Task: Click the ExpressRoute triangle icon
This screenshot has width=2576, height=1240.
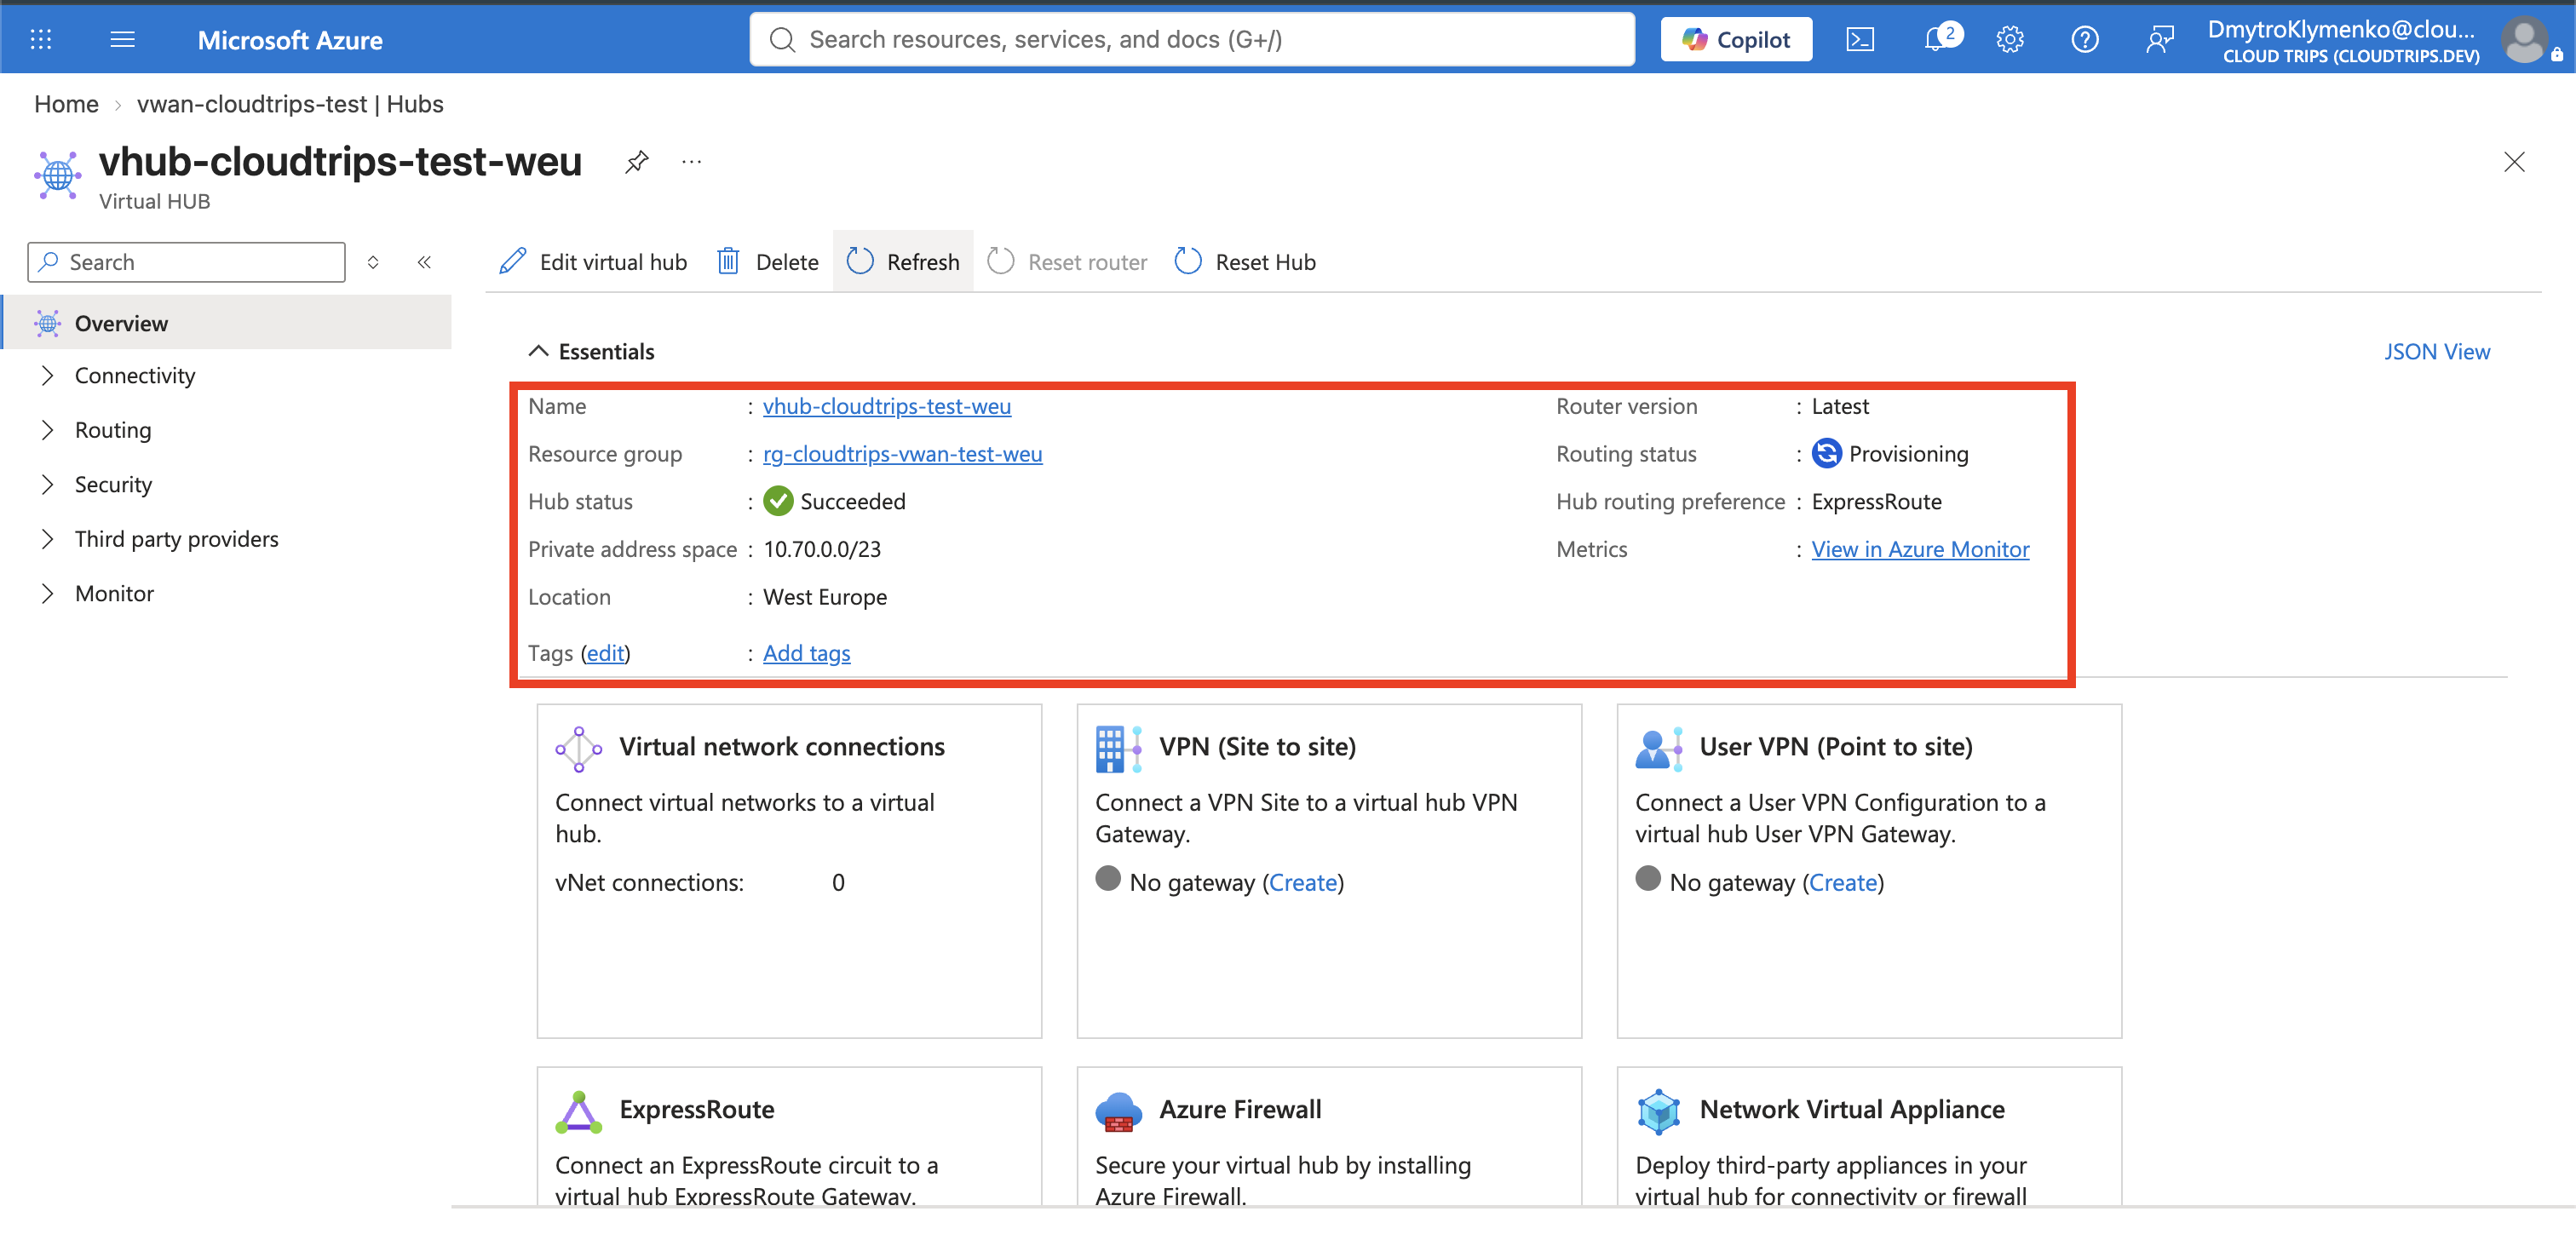Action: click(x=579, y=1112)
